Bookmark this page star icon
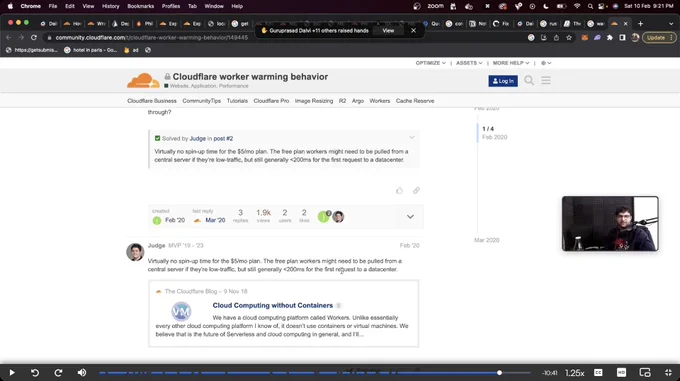680x381 pixels. (x=569, y=38)
